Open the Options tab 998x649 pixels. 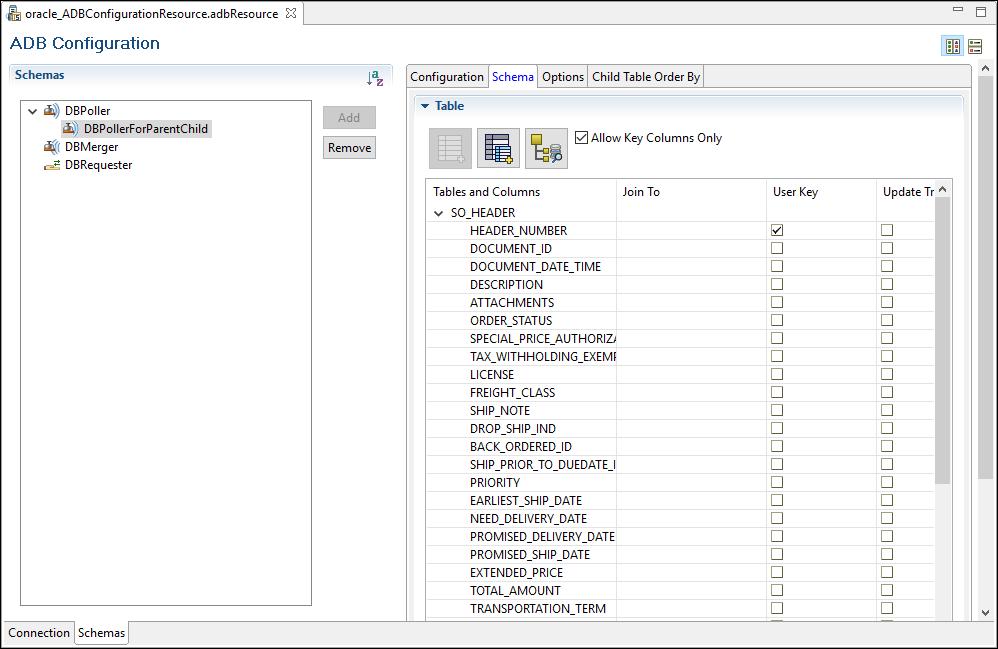(x=563, y=77)
